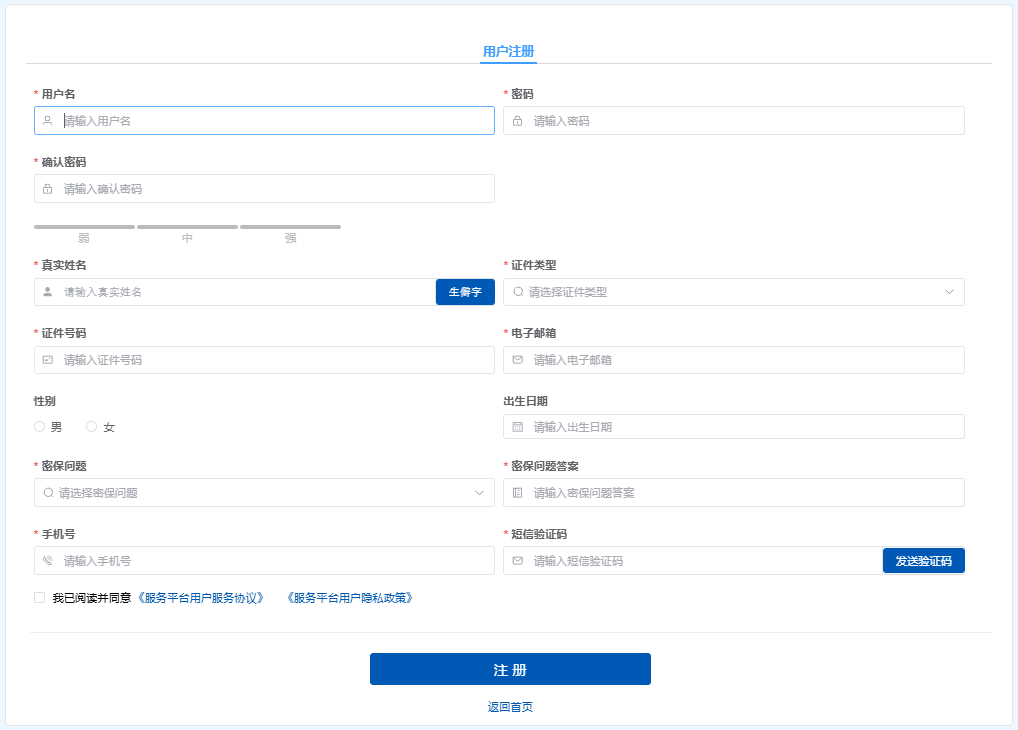1018x730 pixels.
Task: Click the 返回首页 link
Action: [510, 707]
